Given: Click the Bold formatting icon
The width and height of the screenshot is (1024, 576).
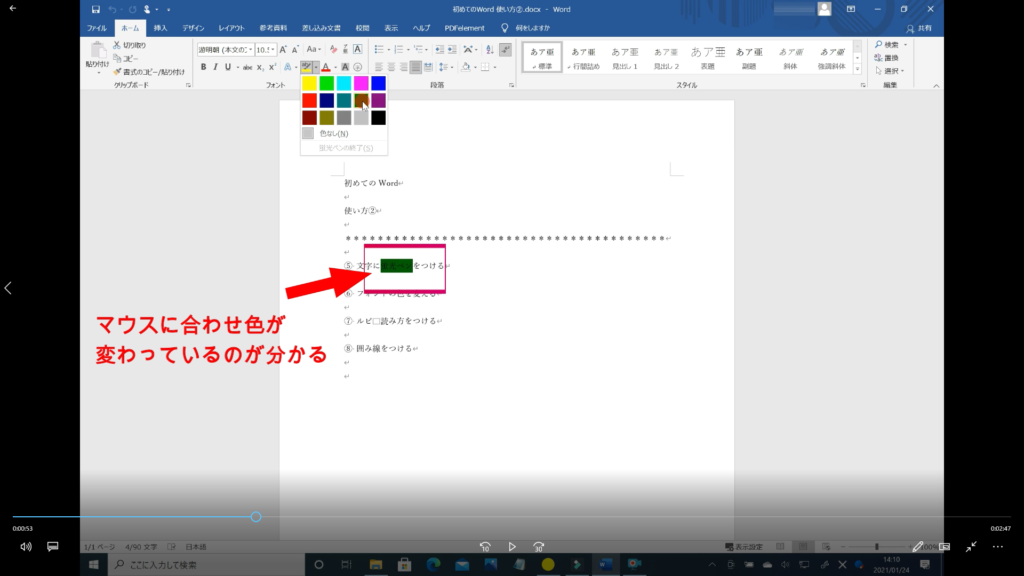Looking at the screenshot, I should click(x=203, y=67).
